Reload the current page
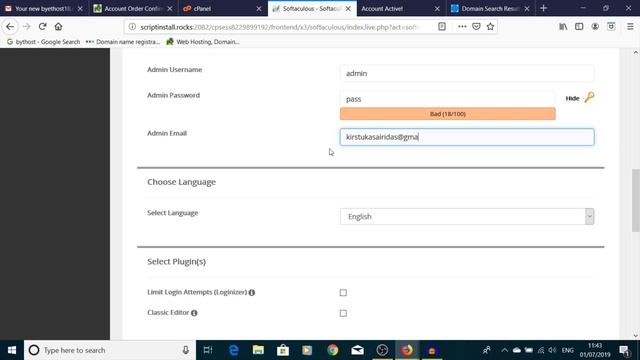This screenshot has width=640, height=360. [42, 27]
